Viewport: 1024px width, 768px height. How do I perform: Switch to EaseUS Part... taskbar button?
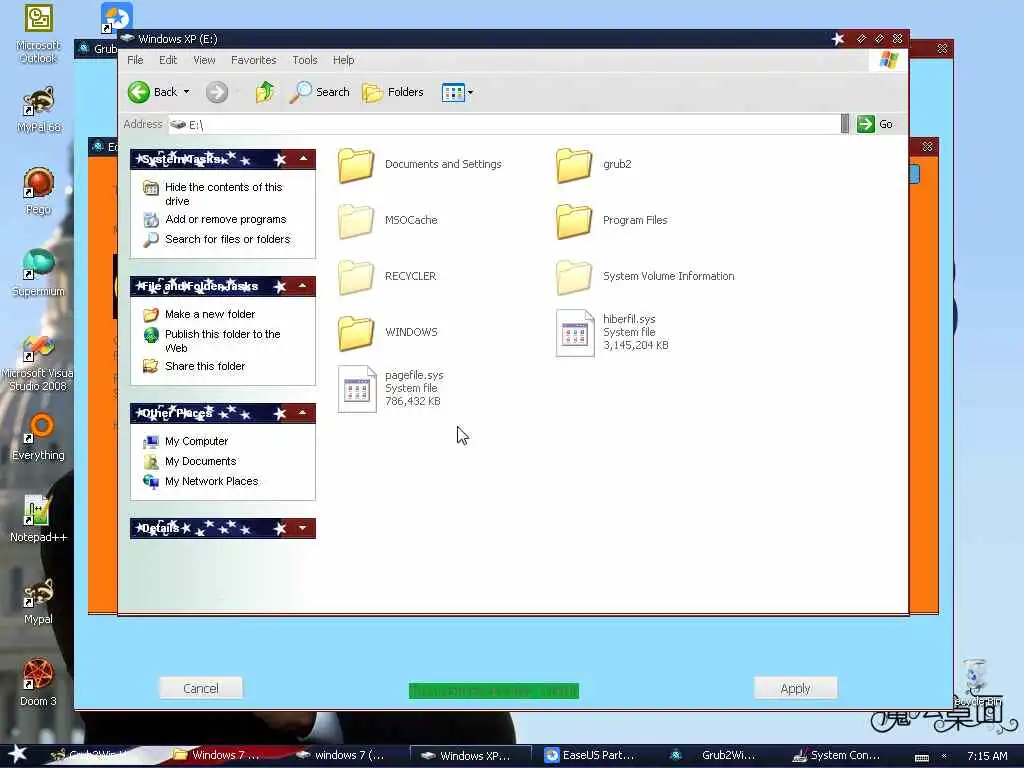590,756
